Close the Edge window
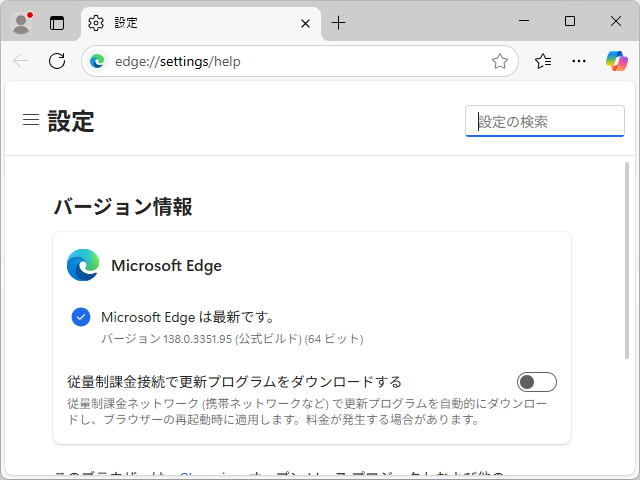This screenshot has width=640, height=480. click(x=616, y=21)
